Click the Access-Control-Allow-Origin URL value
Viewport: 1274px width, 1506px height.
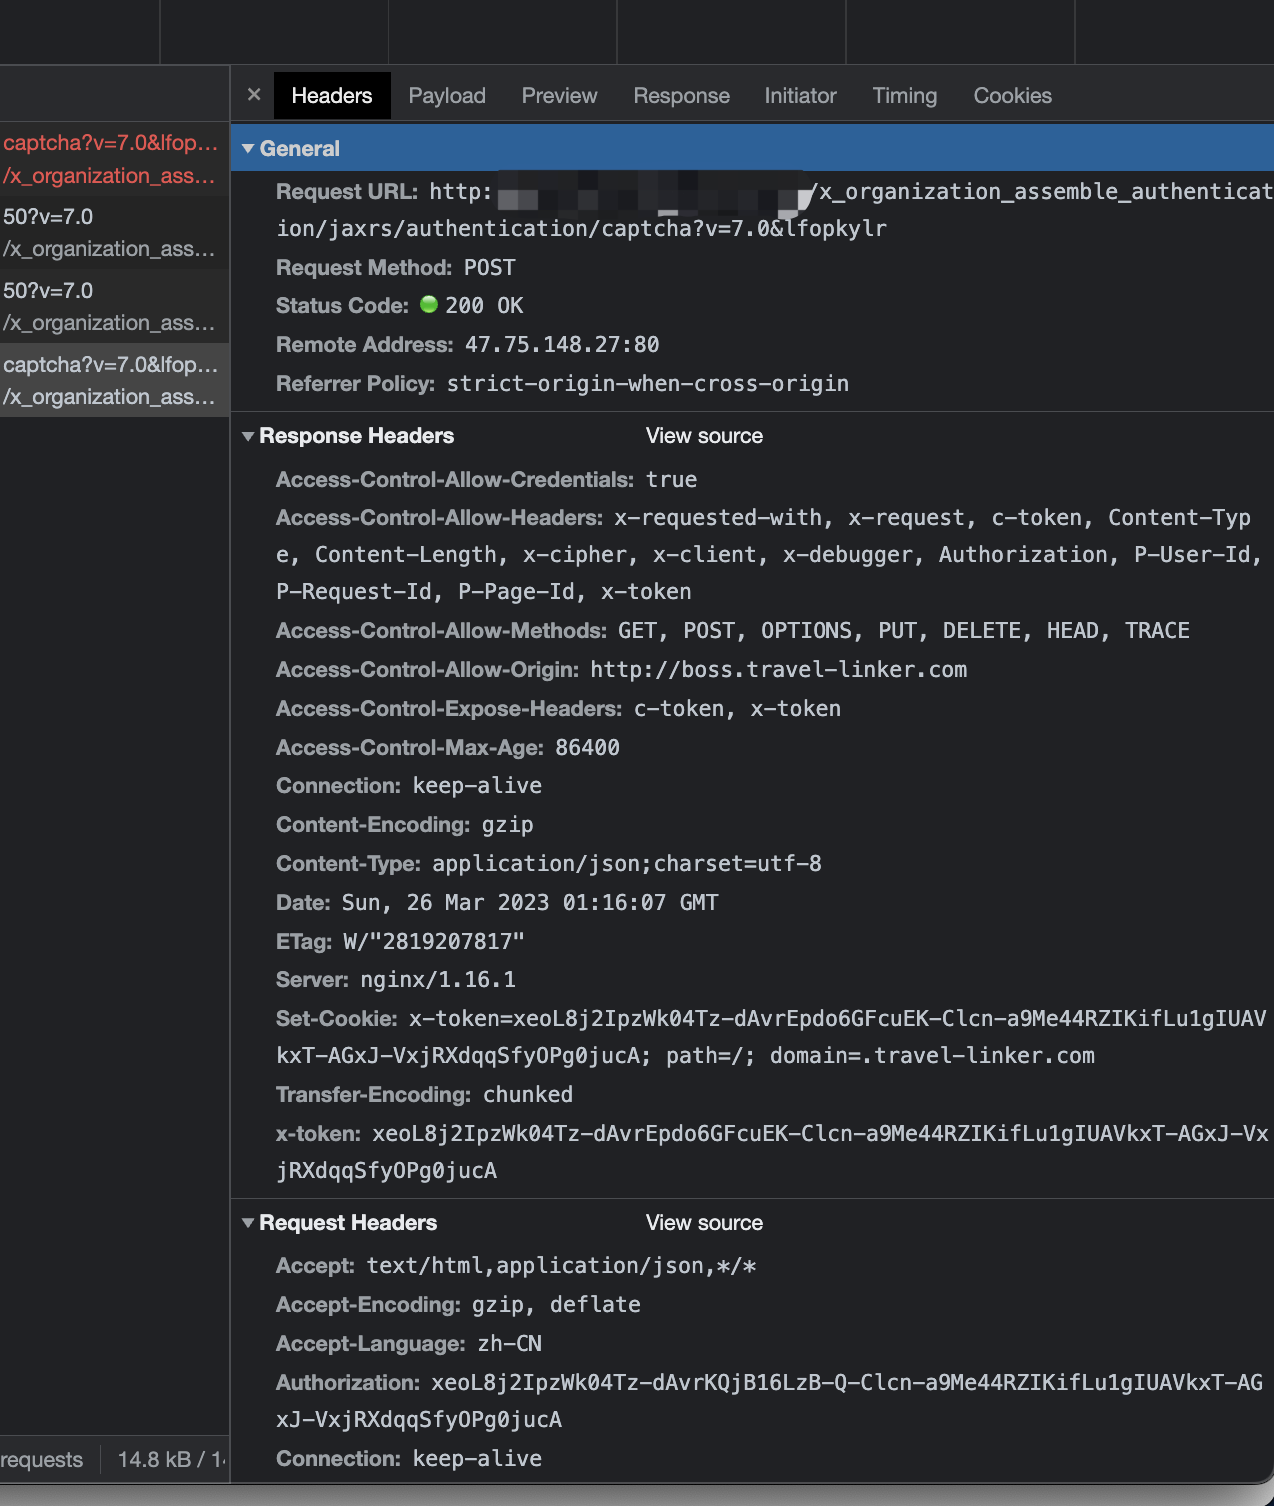(x=778, y=670)
